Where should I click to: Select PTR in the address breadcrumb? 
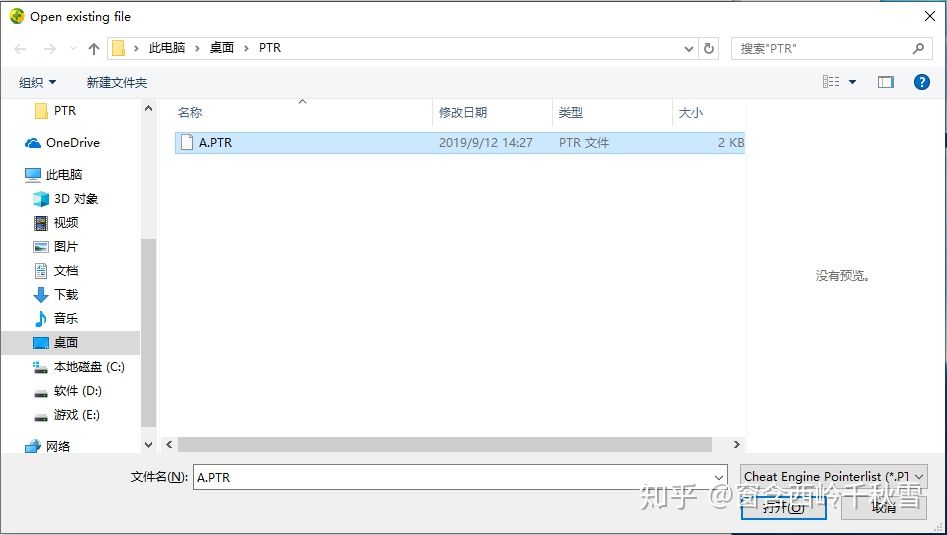(270, 48)
